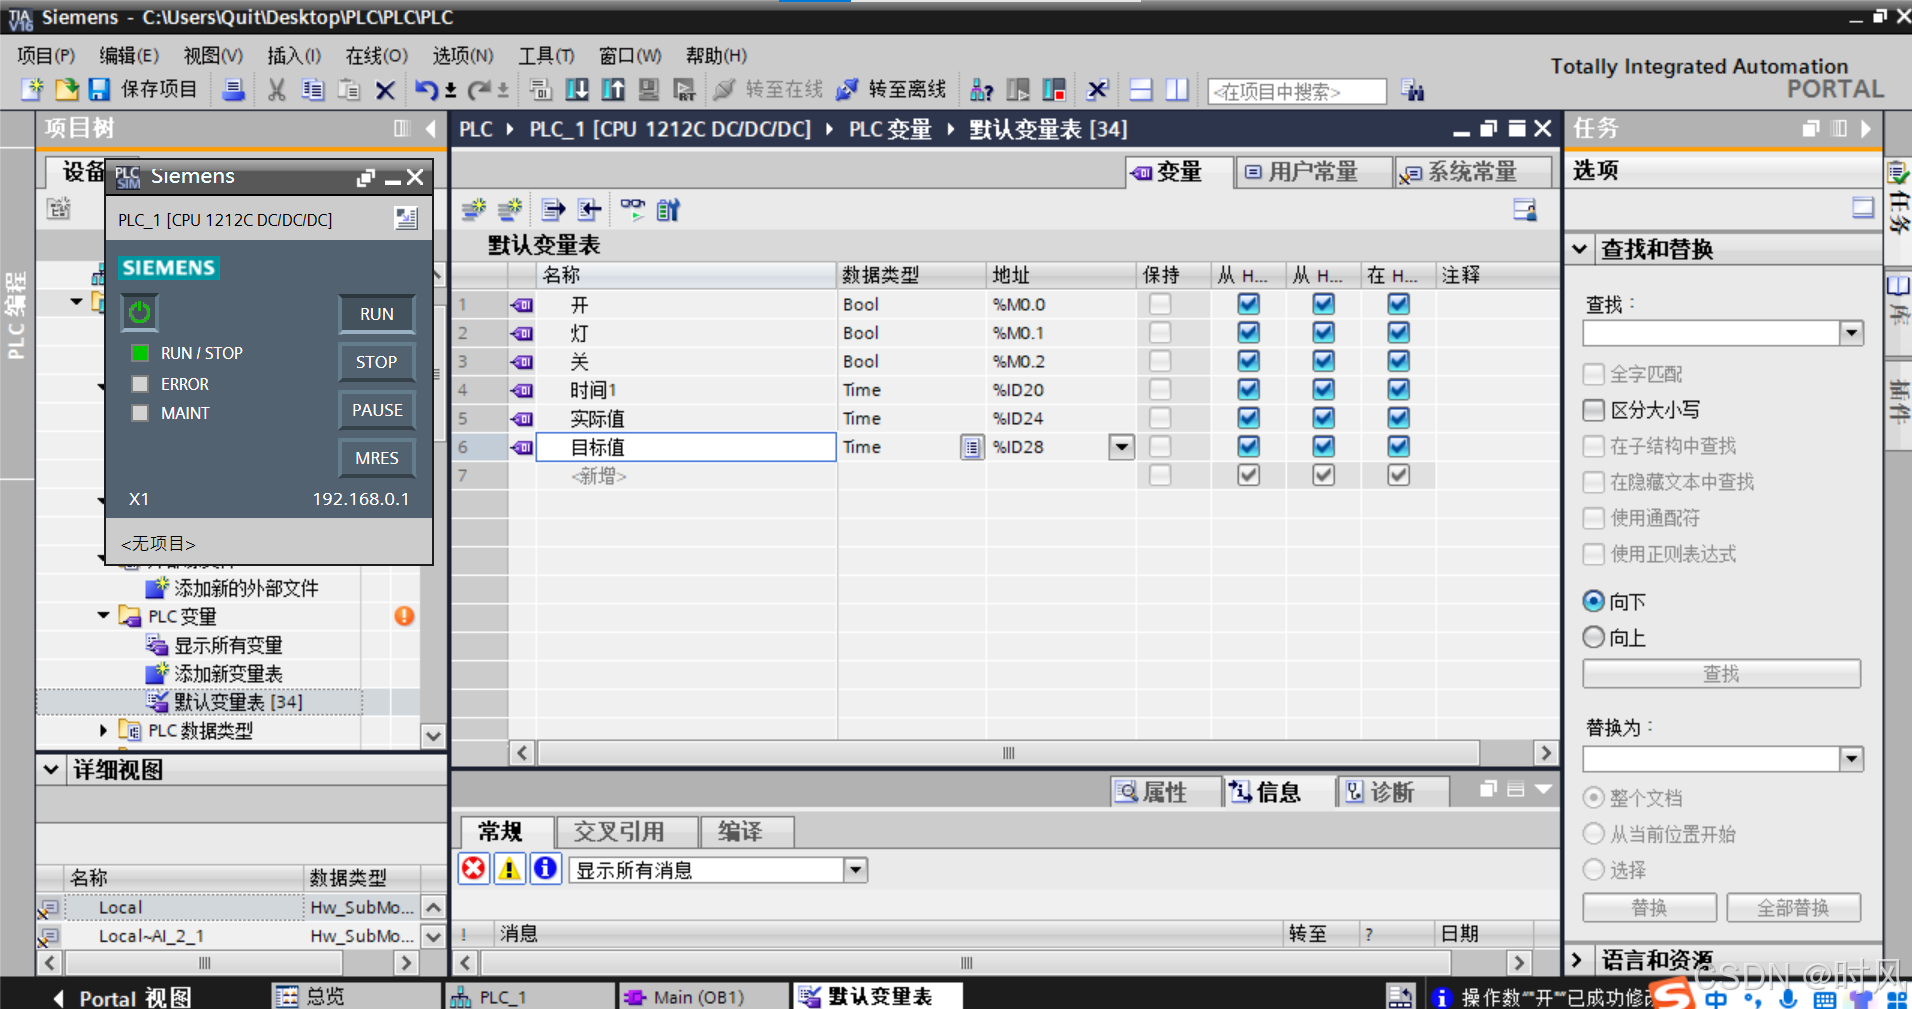The height and width of the screenshot is (1009, 1912).
Task: Click the tag table horizontal scrollbar
Action: [1008, 752]
